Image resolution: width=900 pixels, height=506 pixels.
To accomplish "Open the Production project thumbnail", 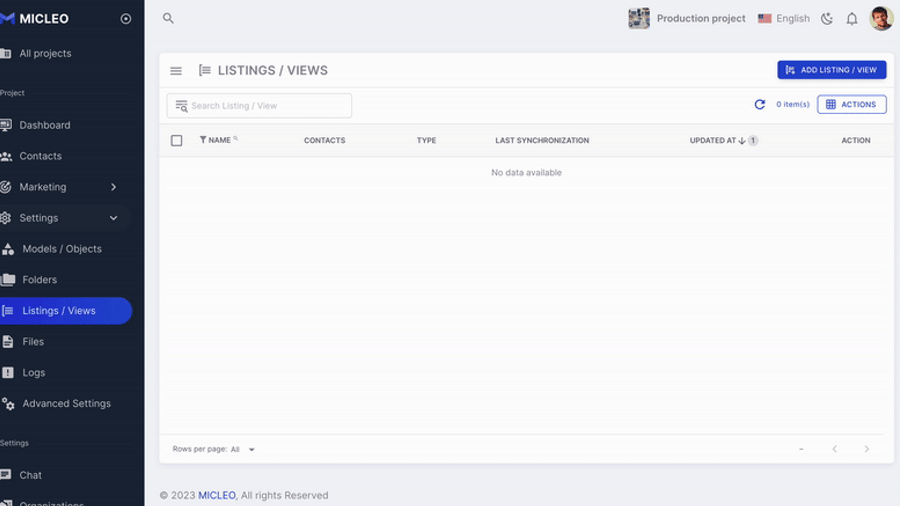I will [x=639, y=18].
